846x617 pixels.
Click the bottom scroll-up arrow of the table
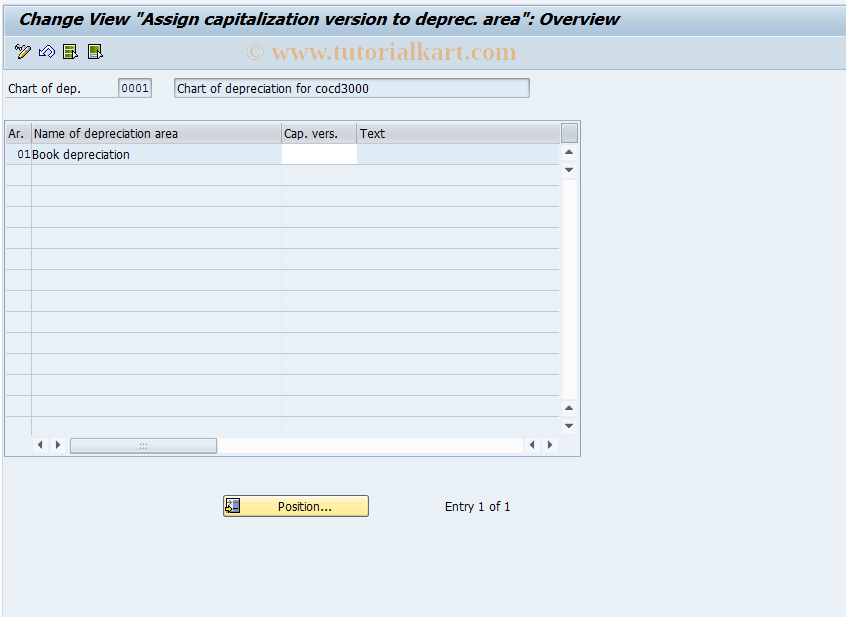coord(569,408)
